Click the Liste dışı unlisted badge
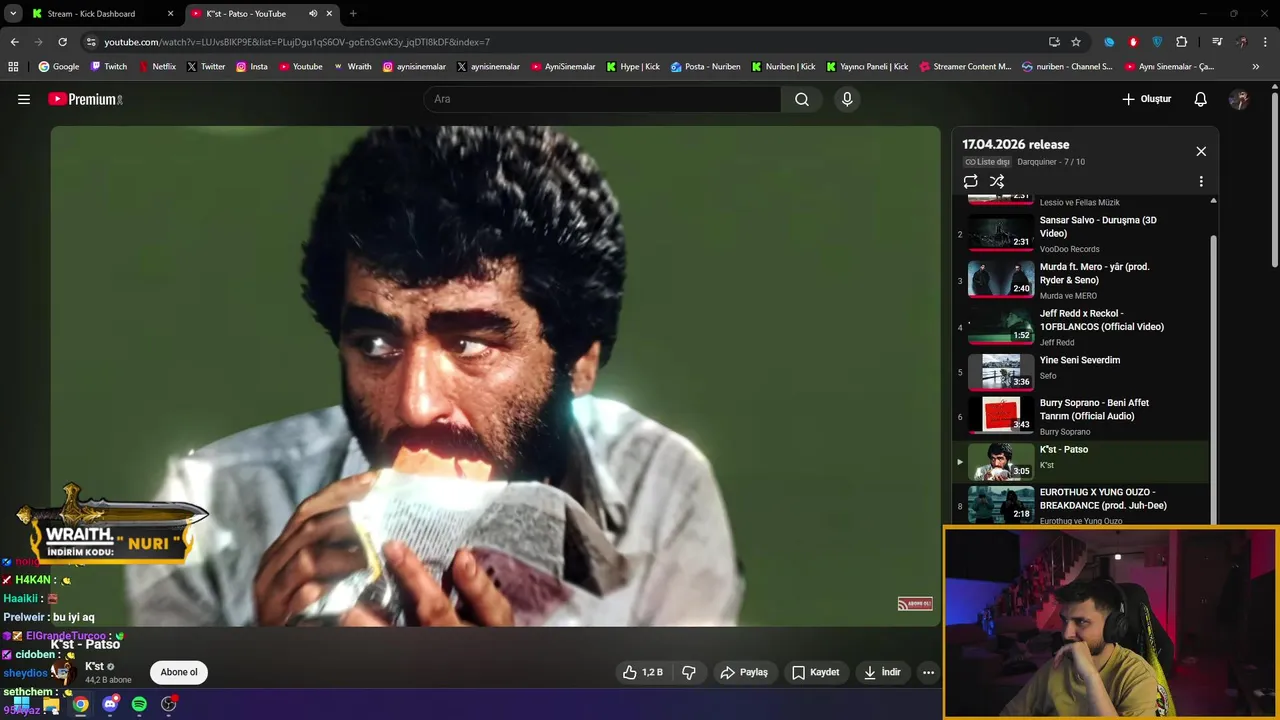This screenshot has height=720, width=1280. pos(987,162)
